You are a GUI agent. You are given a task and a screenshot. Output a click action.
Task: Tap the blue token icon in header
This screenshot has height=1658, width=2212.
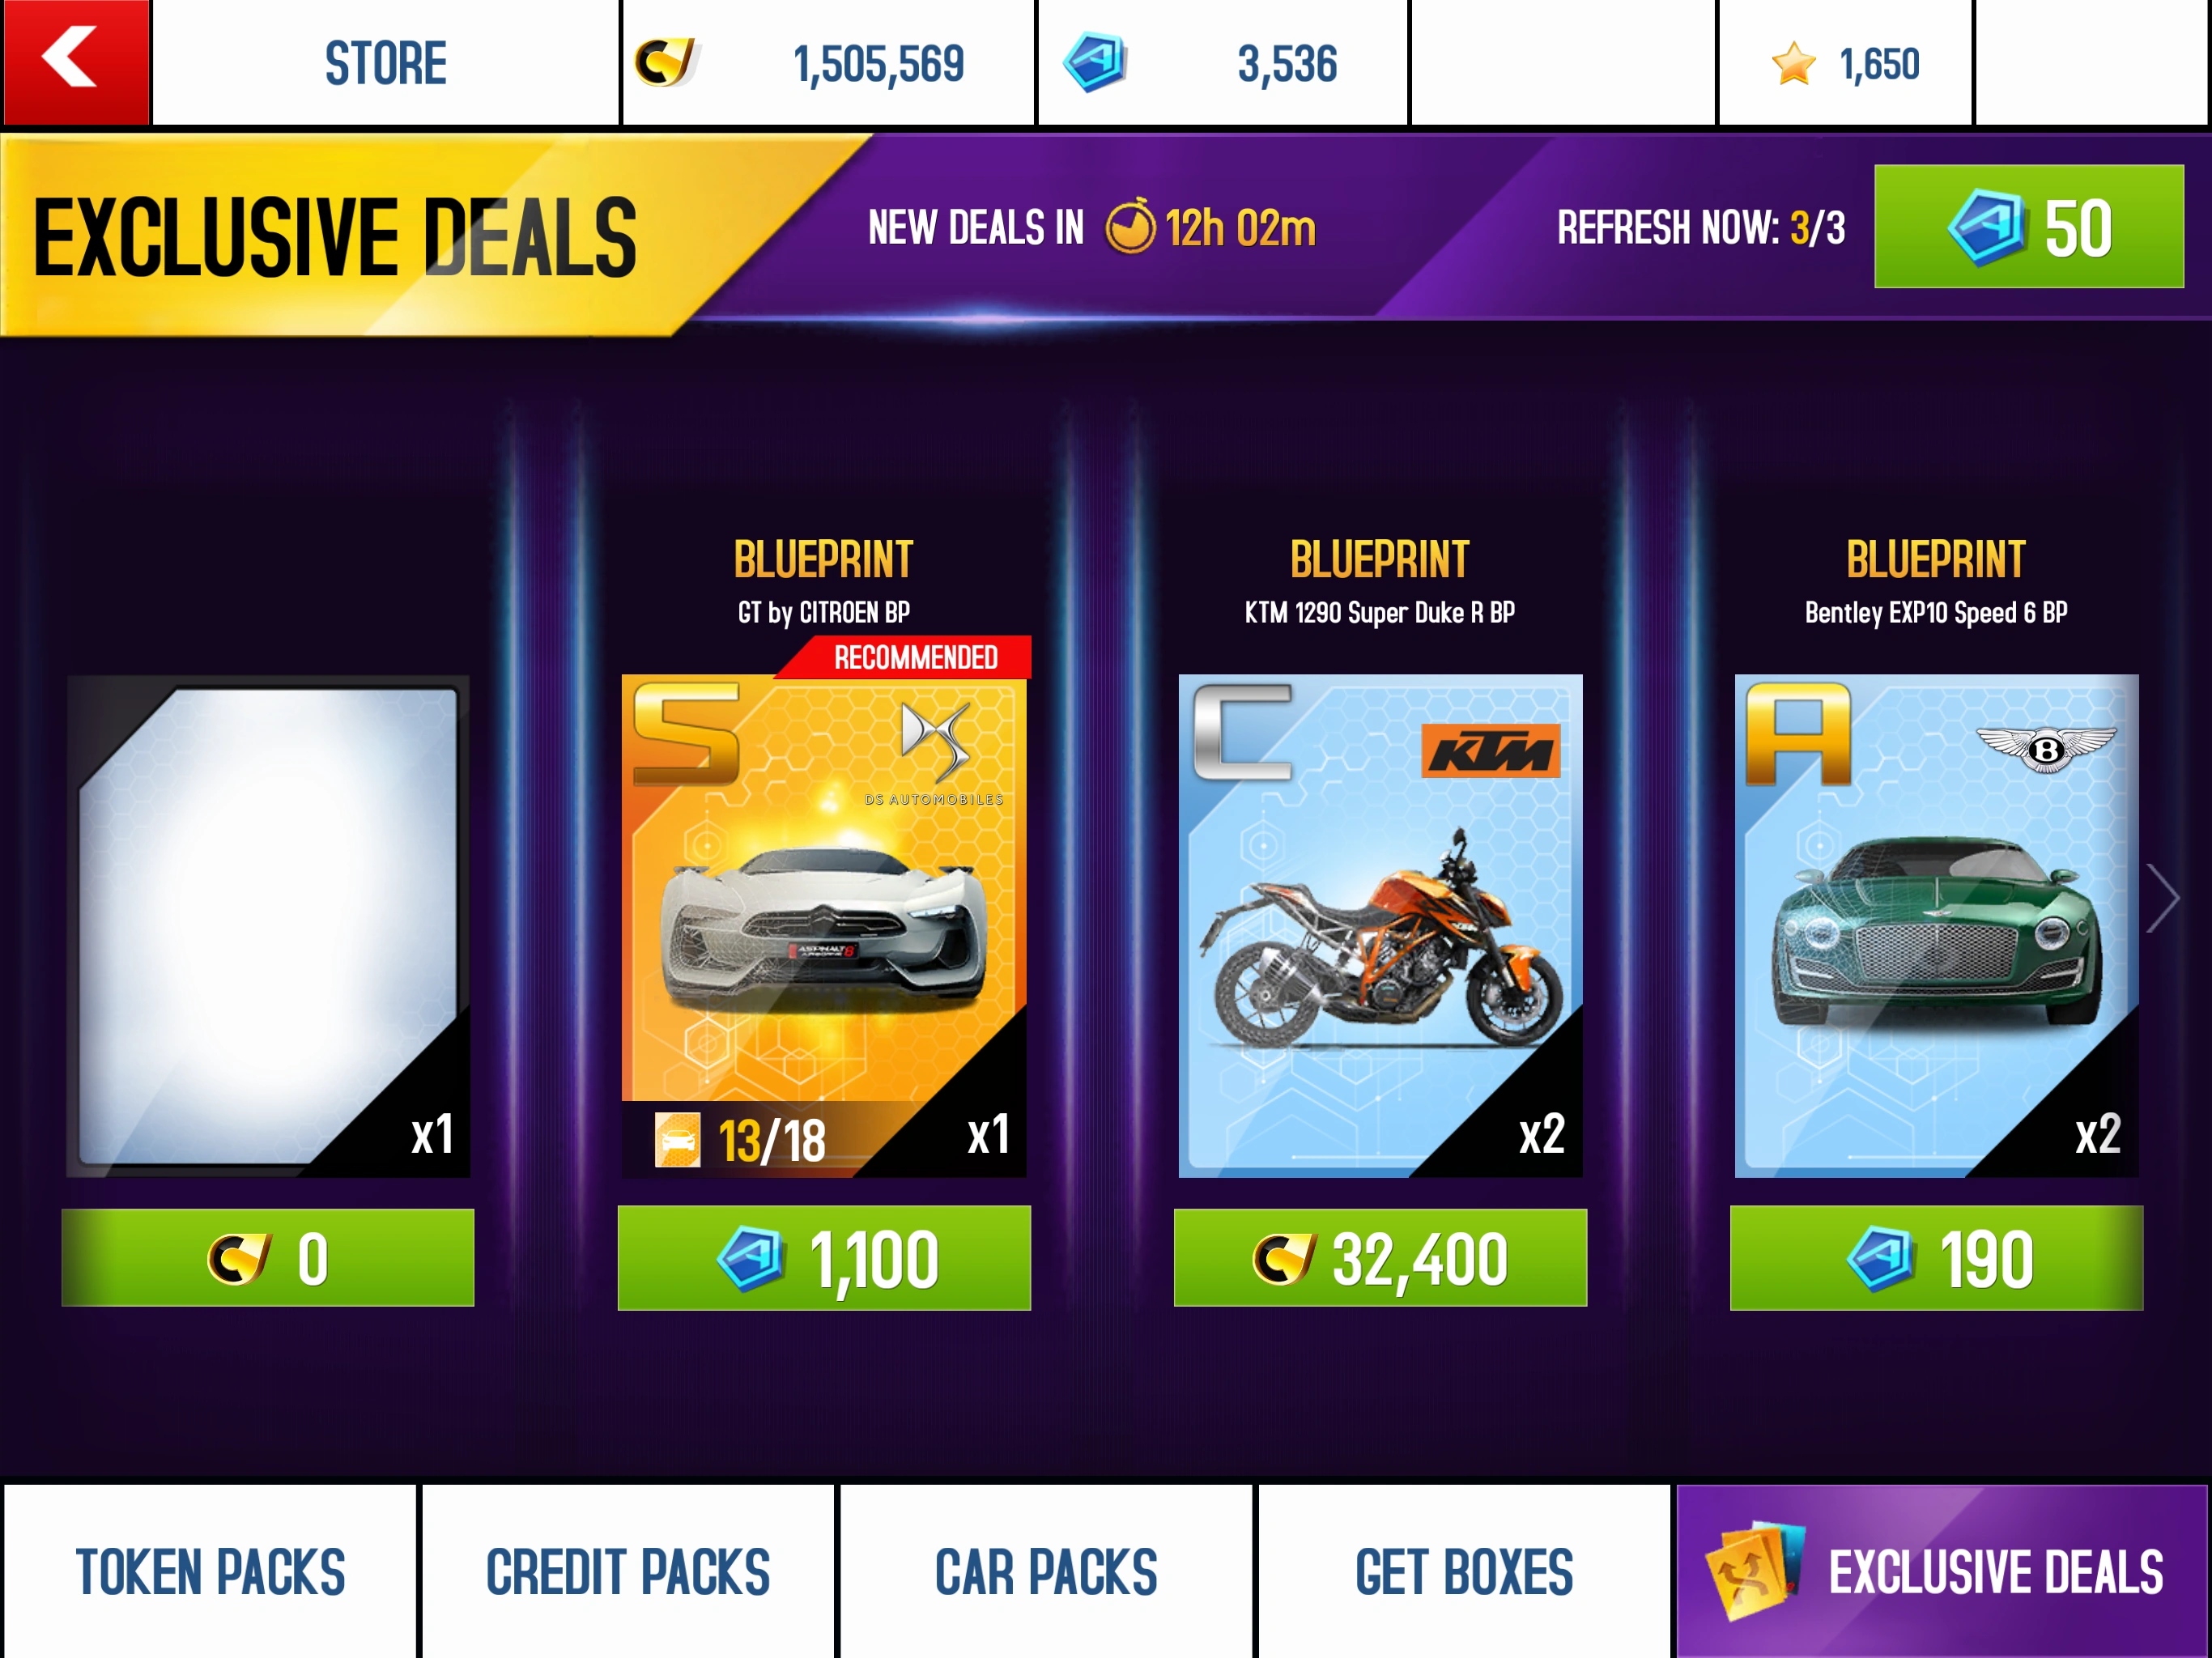1095,62
